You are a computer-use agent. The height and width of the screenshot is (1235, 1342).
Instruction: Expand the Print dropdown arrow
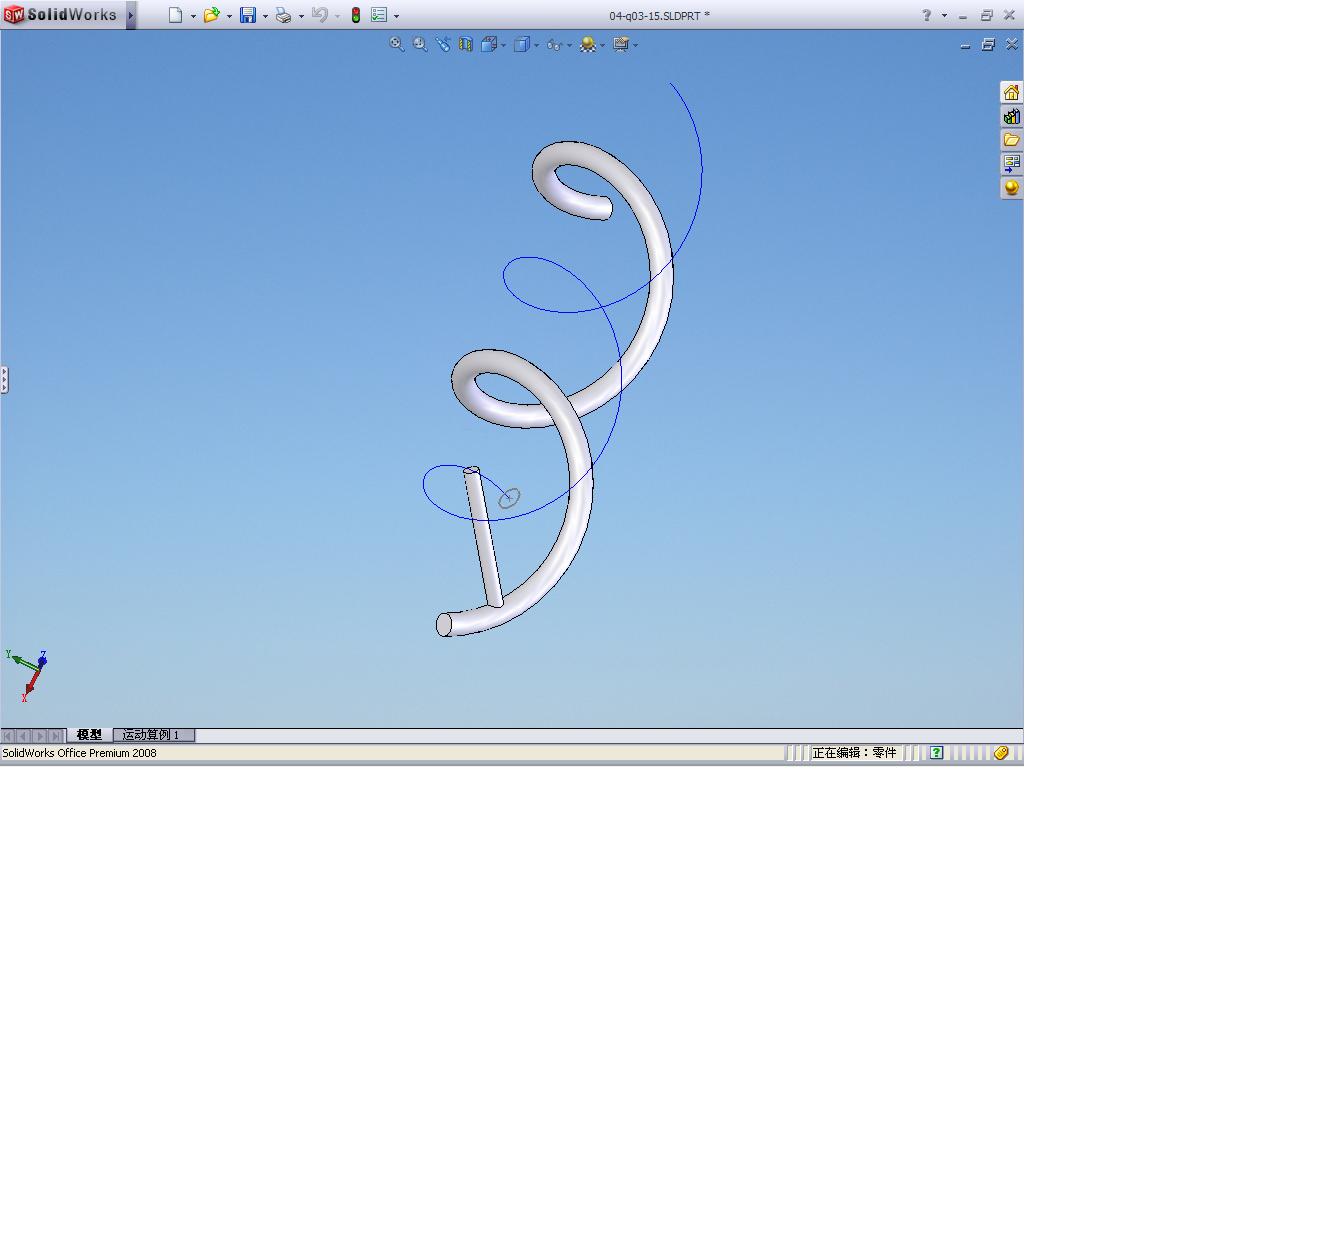[x=301, y=16]
